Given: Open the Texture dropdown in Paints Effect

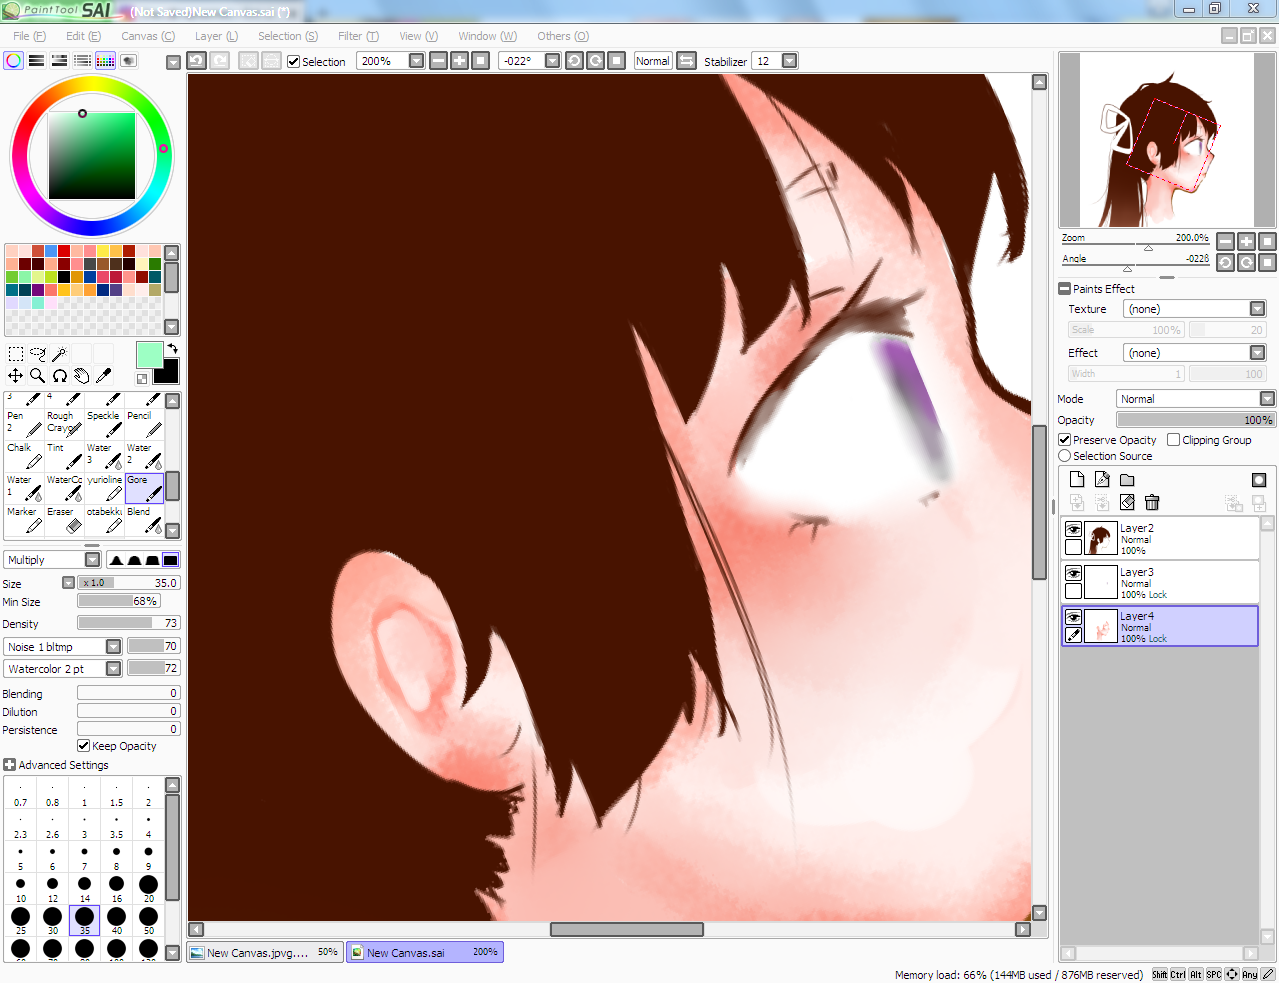Looking at the screenshot, I should [1257, 309].
